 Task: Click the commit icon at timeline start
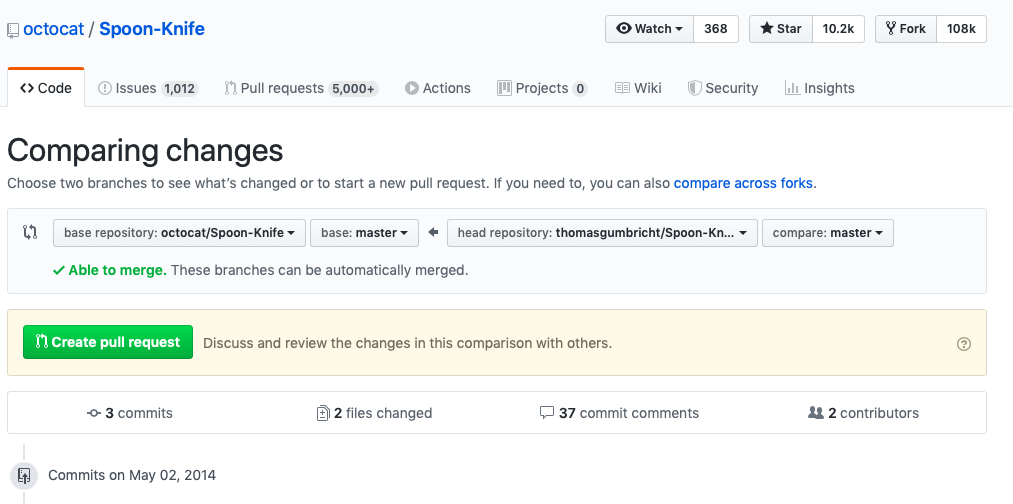tap(24, 475)
